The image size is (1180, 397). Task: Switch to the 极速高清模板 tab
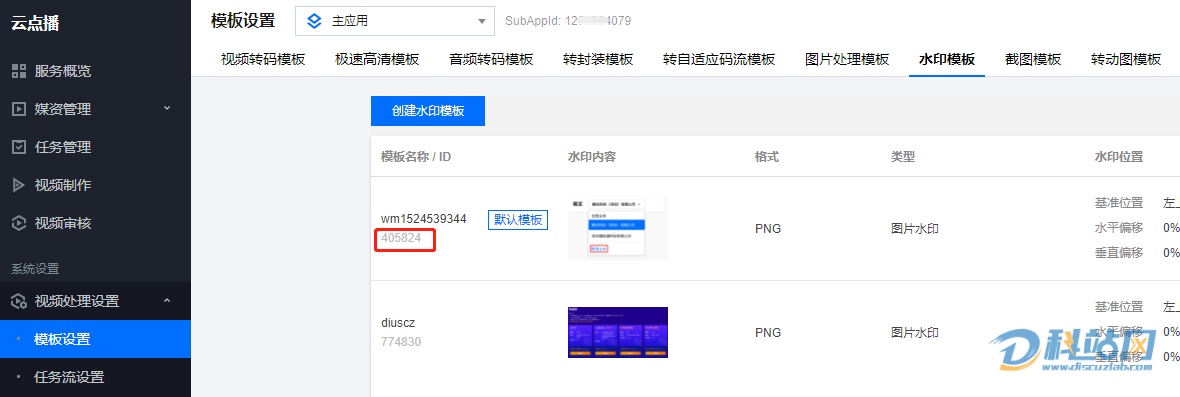tap(377, 60)
